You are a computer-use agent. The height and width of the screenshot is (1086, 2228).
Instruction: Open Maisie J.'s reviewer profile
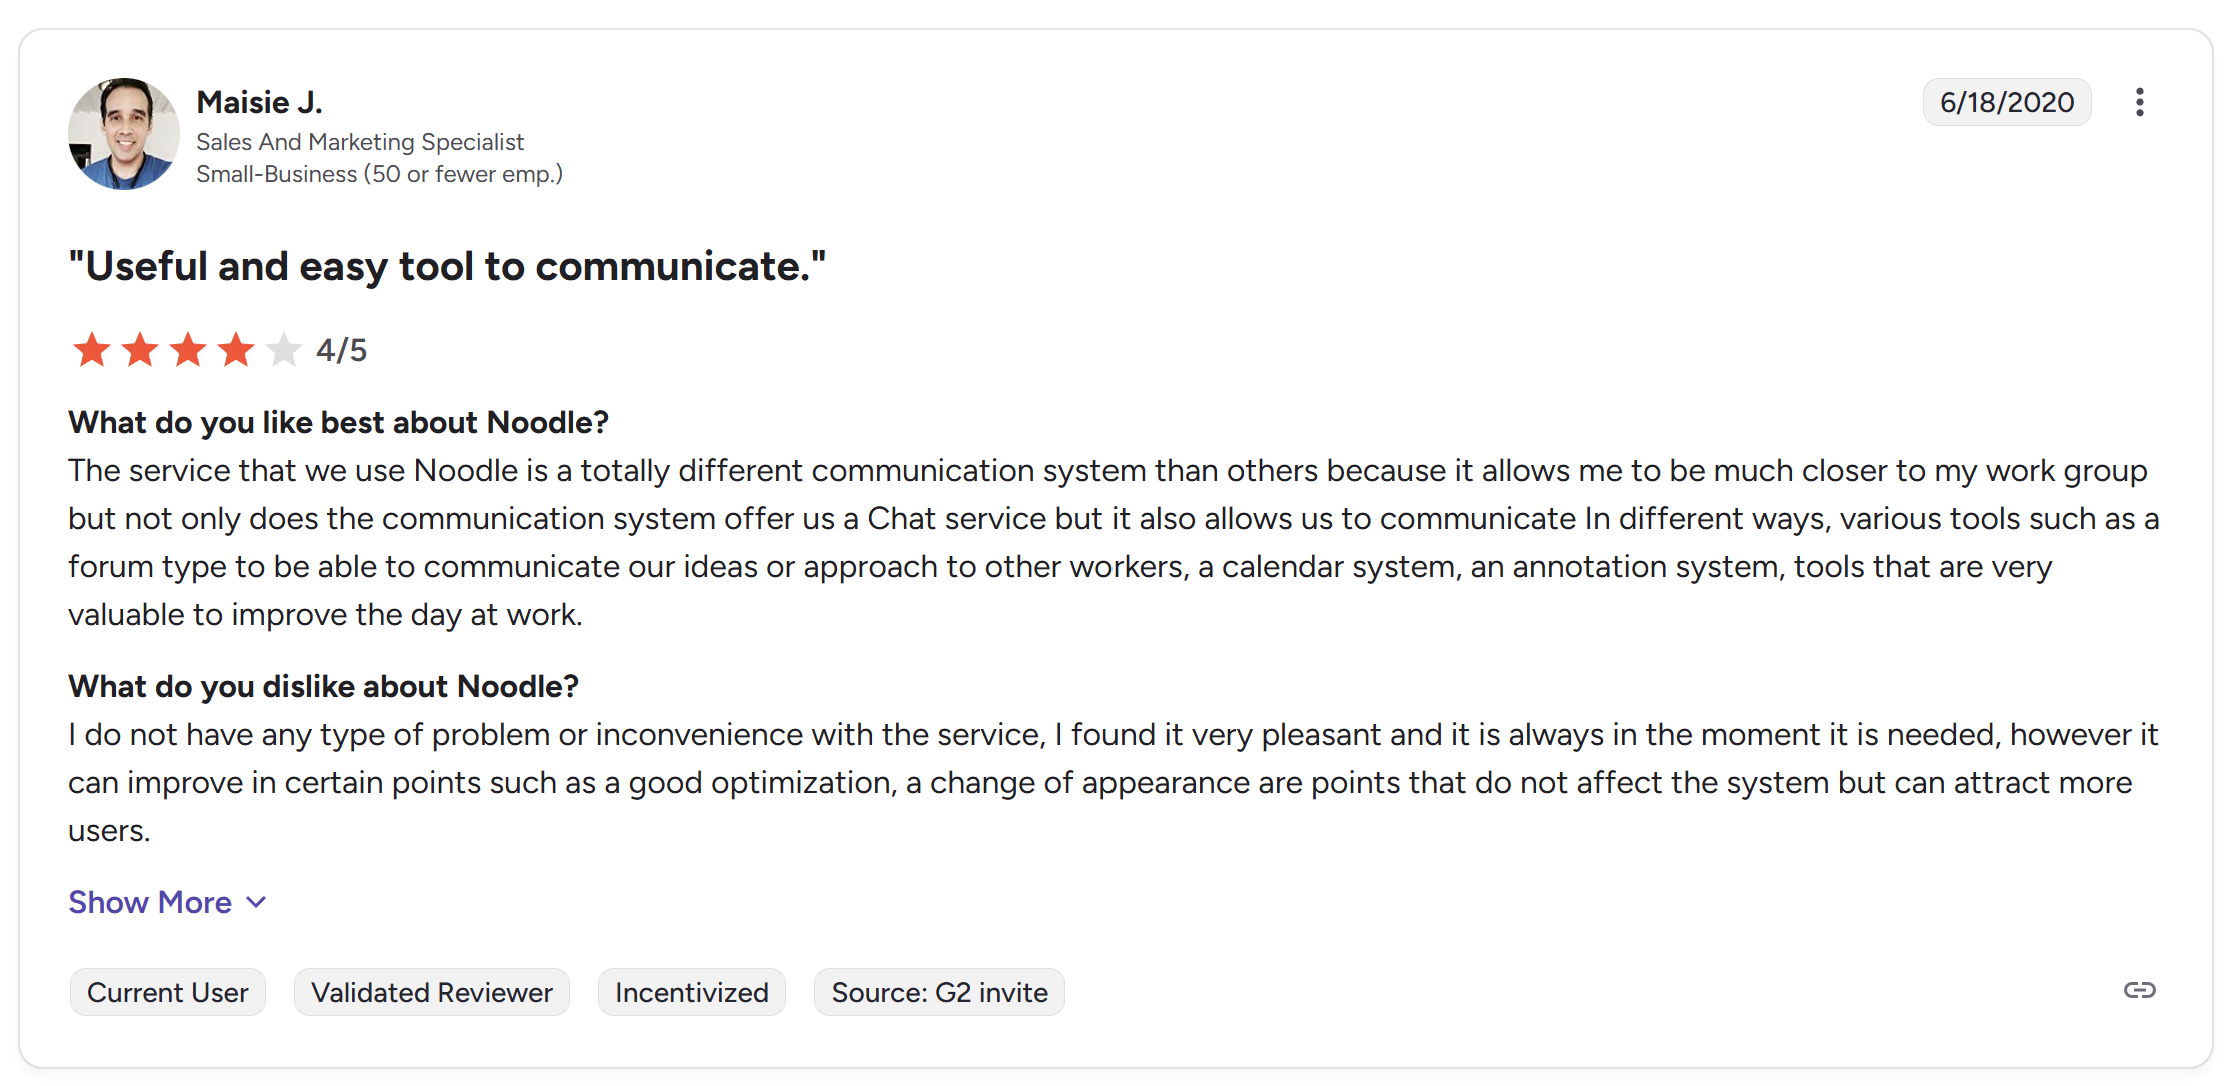259,101
